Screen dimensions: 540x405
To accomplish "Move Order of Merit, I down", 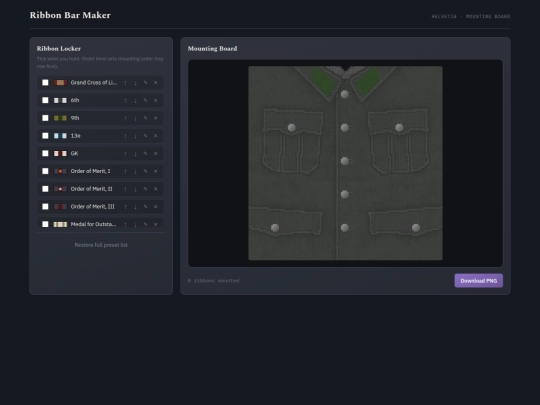I will point(135,171).
